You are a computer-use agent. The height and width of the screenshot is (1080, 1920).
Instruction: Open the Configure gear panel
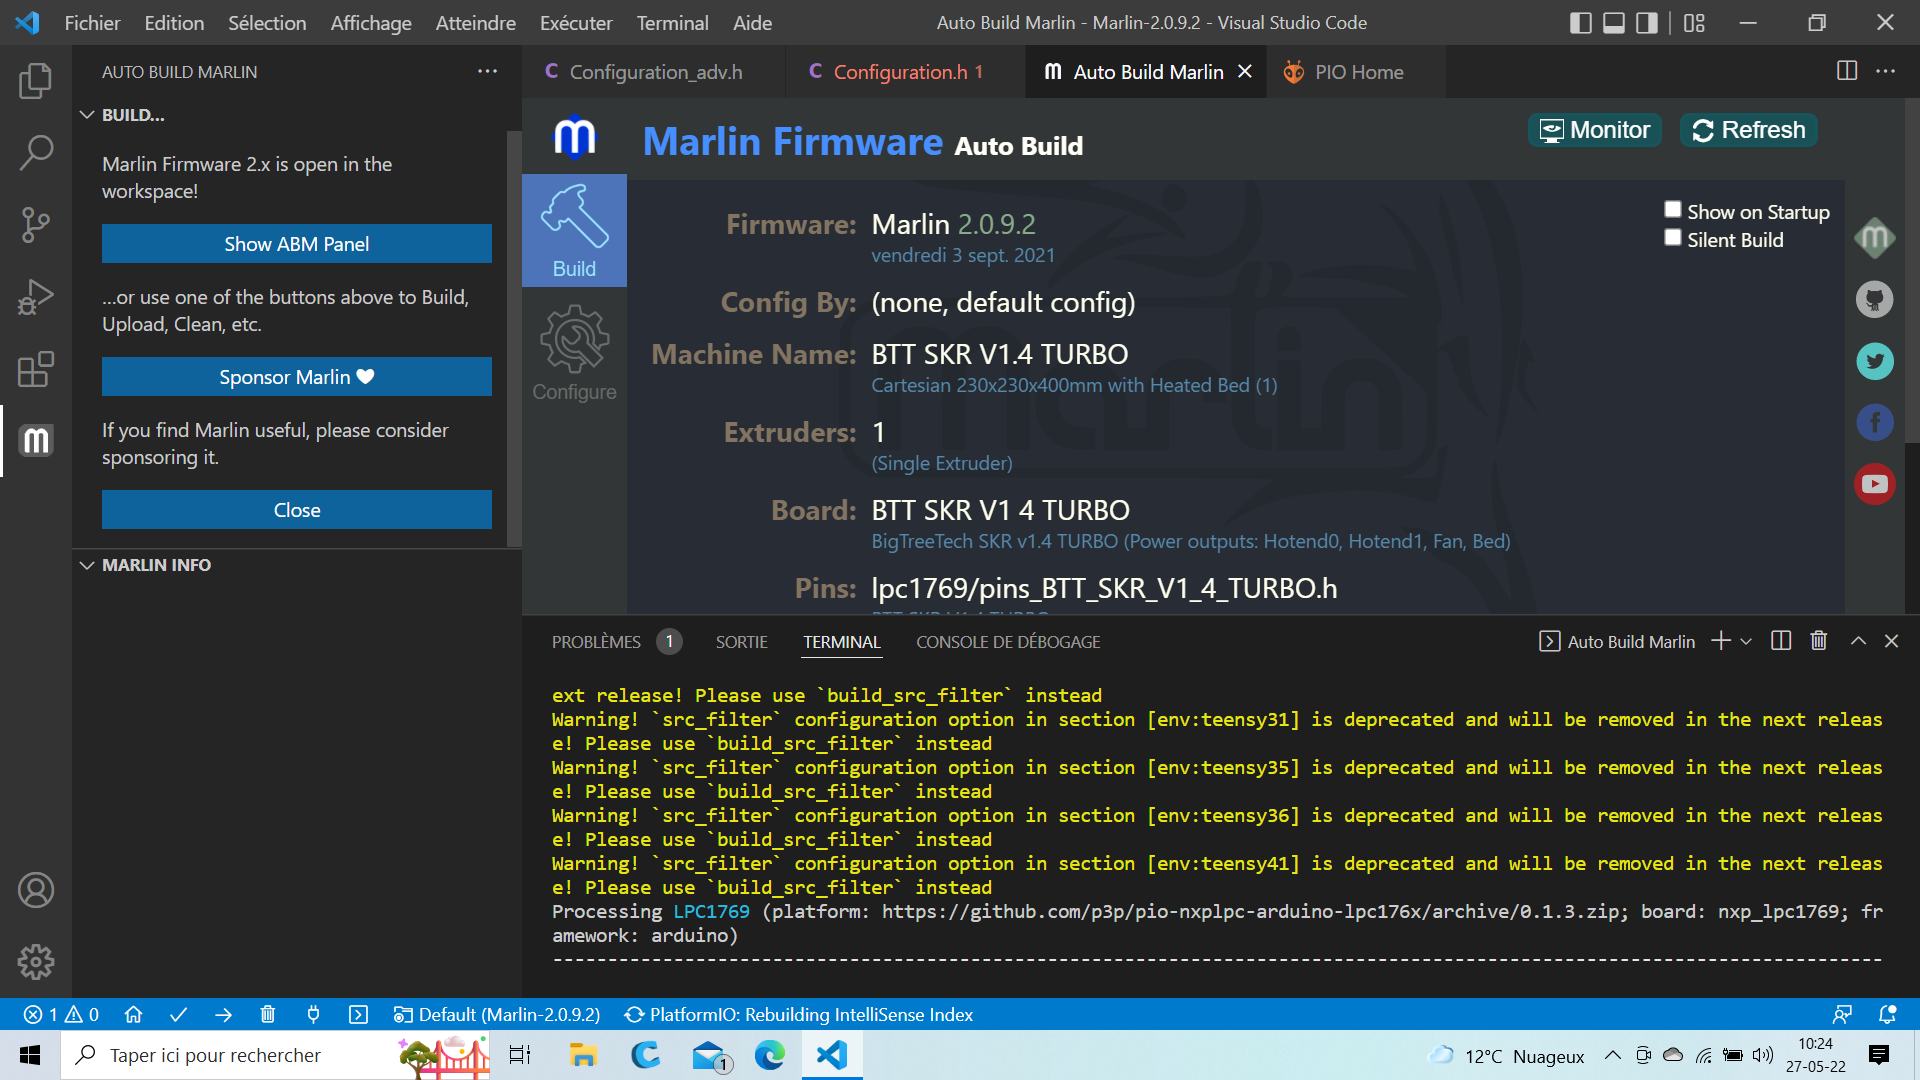574,353
